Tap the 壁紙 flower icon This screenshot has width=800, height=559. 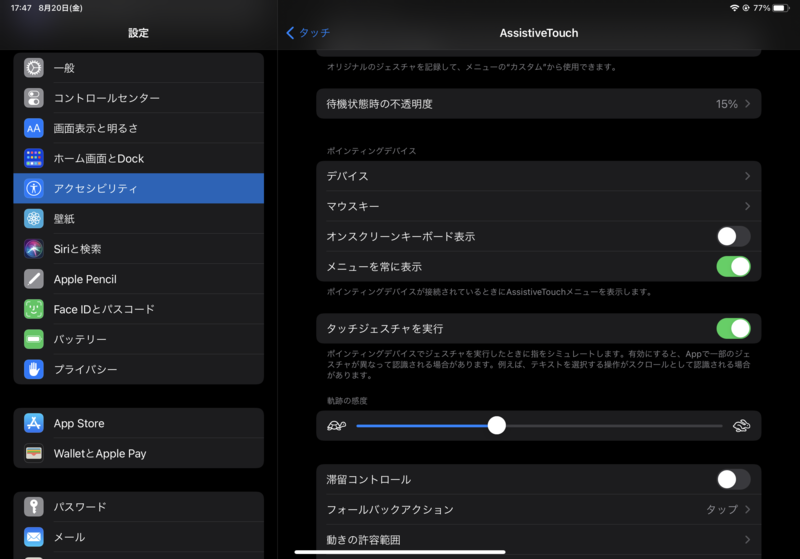coord(34,219)
